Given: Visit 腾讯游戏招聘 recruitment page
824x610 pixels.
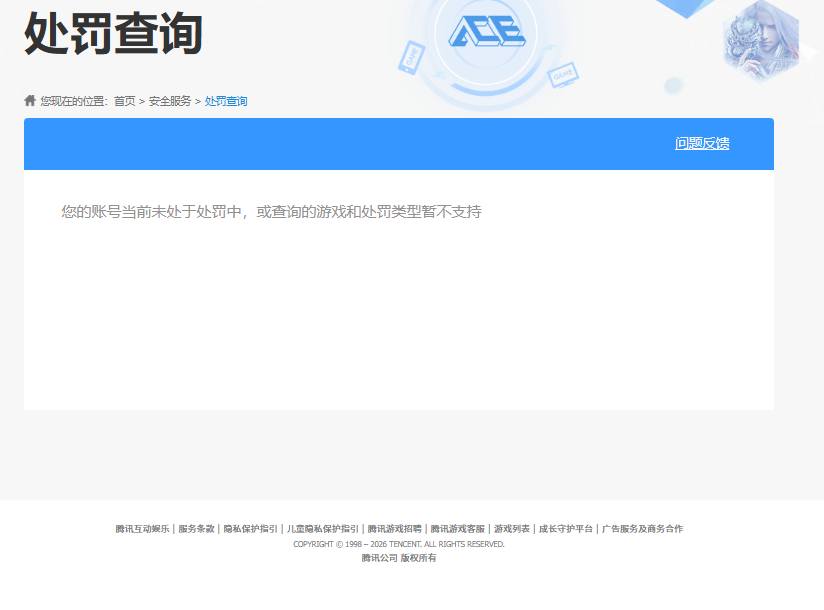Looking at the screenshot, I should click(394, 528).
